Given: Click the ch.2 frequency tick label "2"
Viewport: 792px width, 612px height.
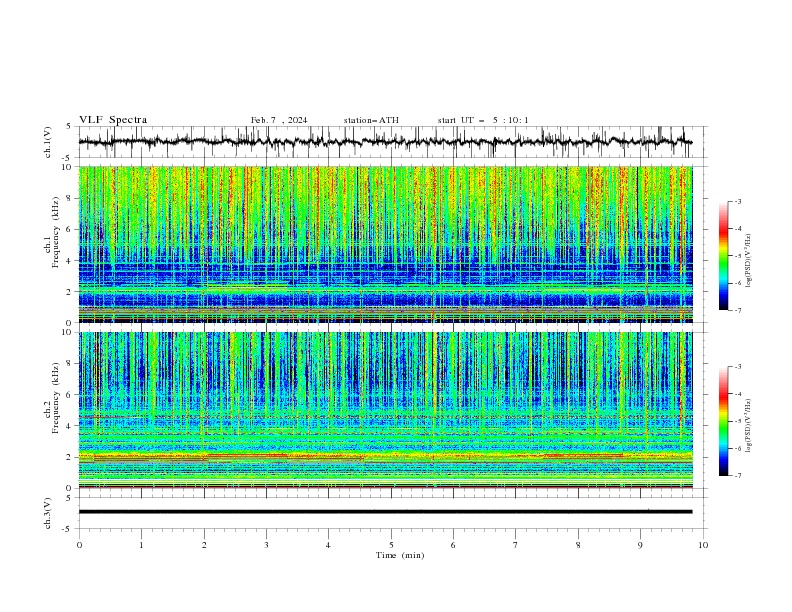Looking at the screenshot, I should tap(70, 457).
